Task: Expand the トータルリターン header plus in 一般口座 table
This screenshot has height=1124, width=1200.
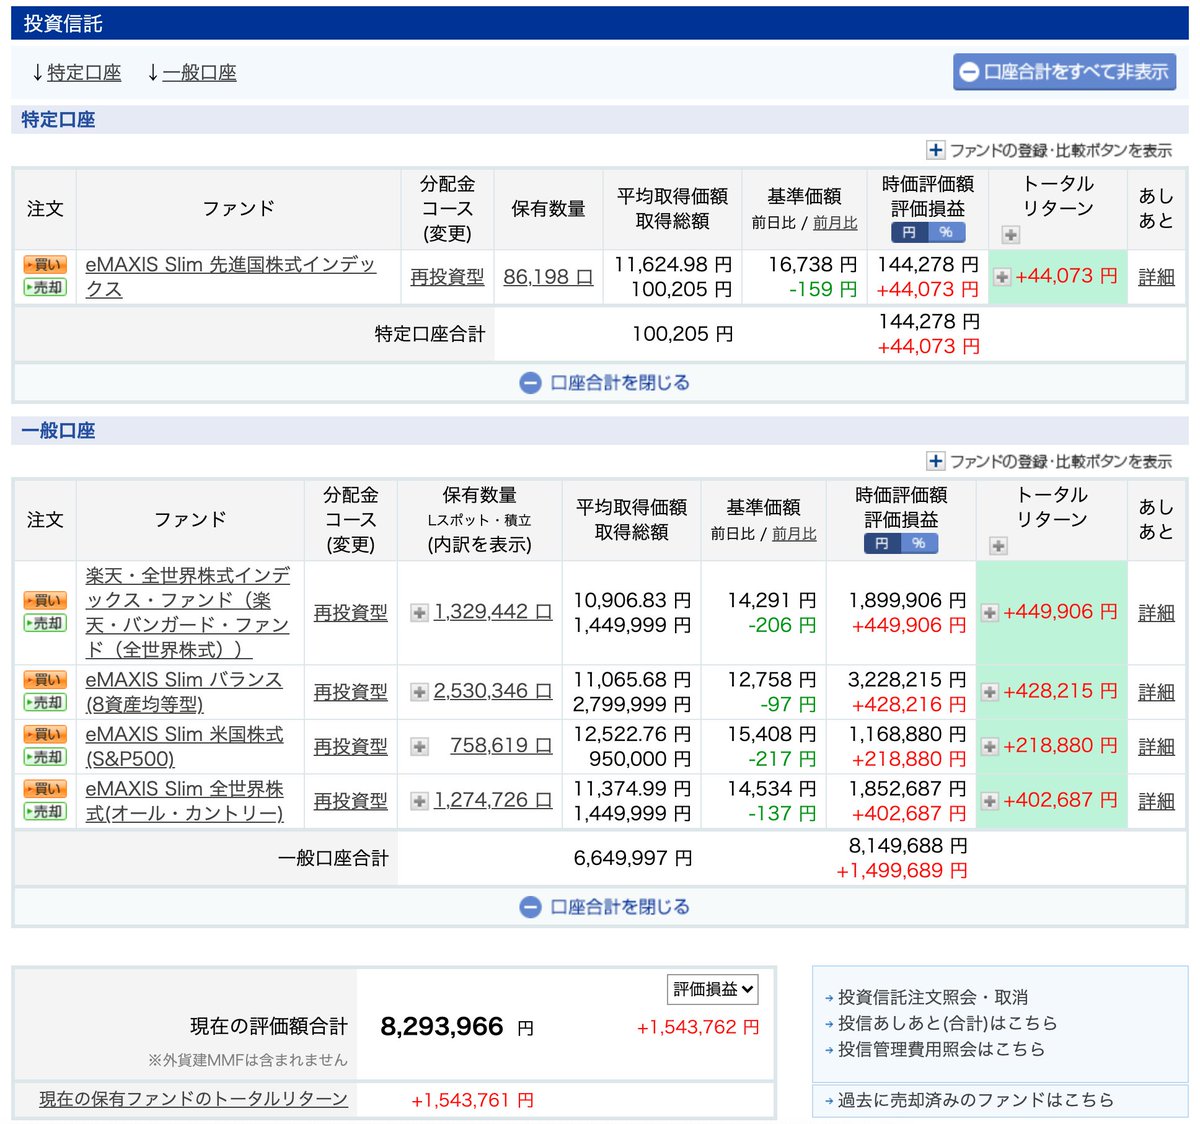Action: tap(997, 546)
